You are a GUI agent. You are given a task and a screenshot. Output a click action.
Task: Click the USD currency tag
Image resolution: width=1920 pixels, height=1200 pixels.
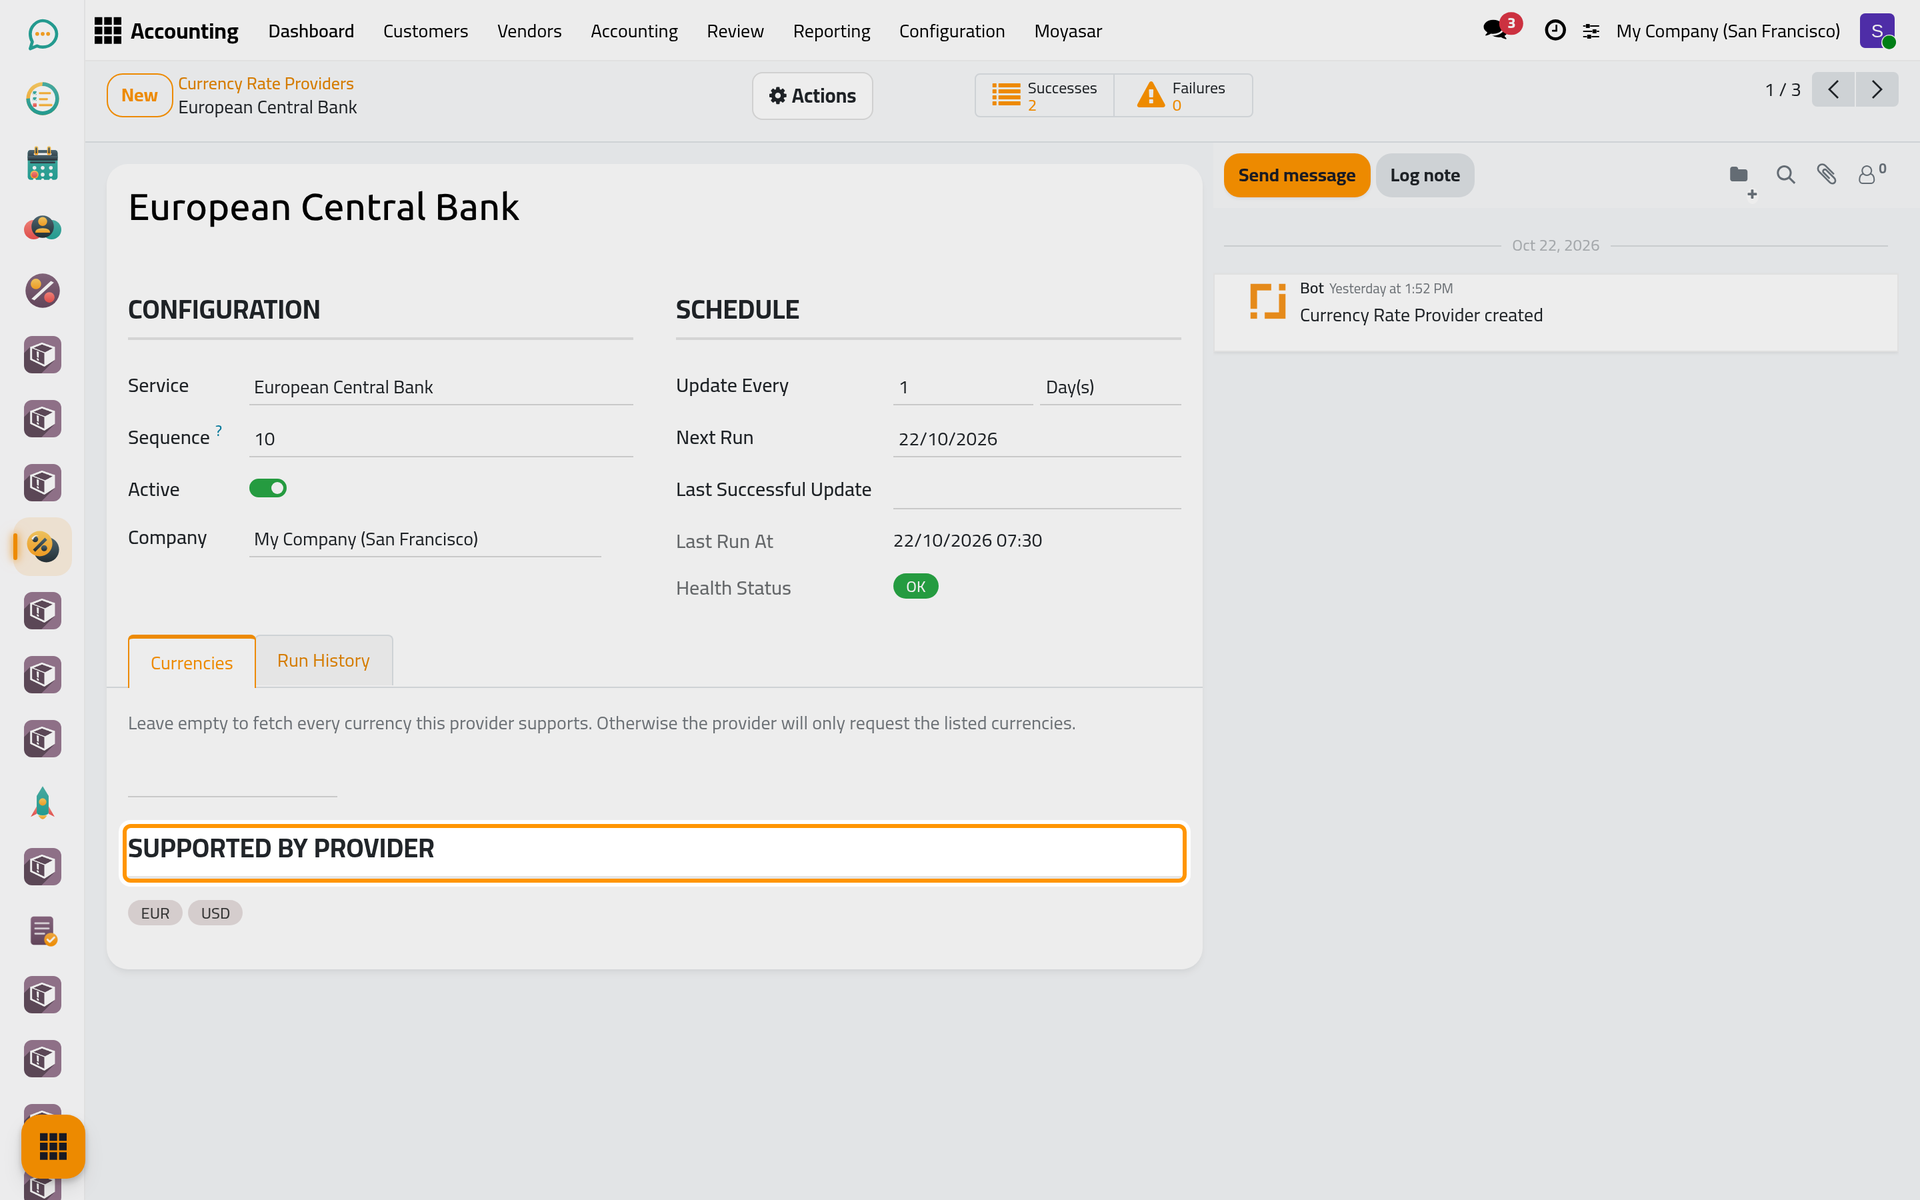tap(215, 913)
